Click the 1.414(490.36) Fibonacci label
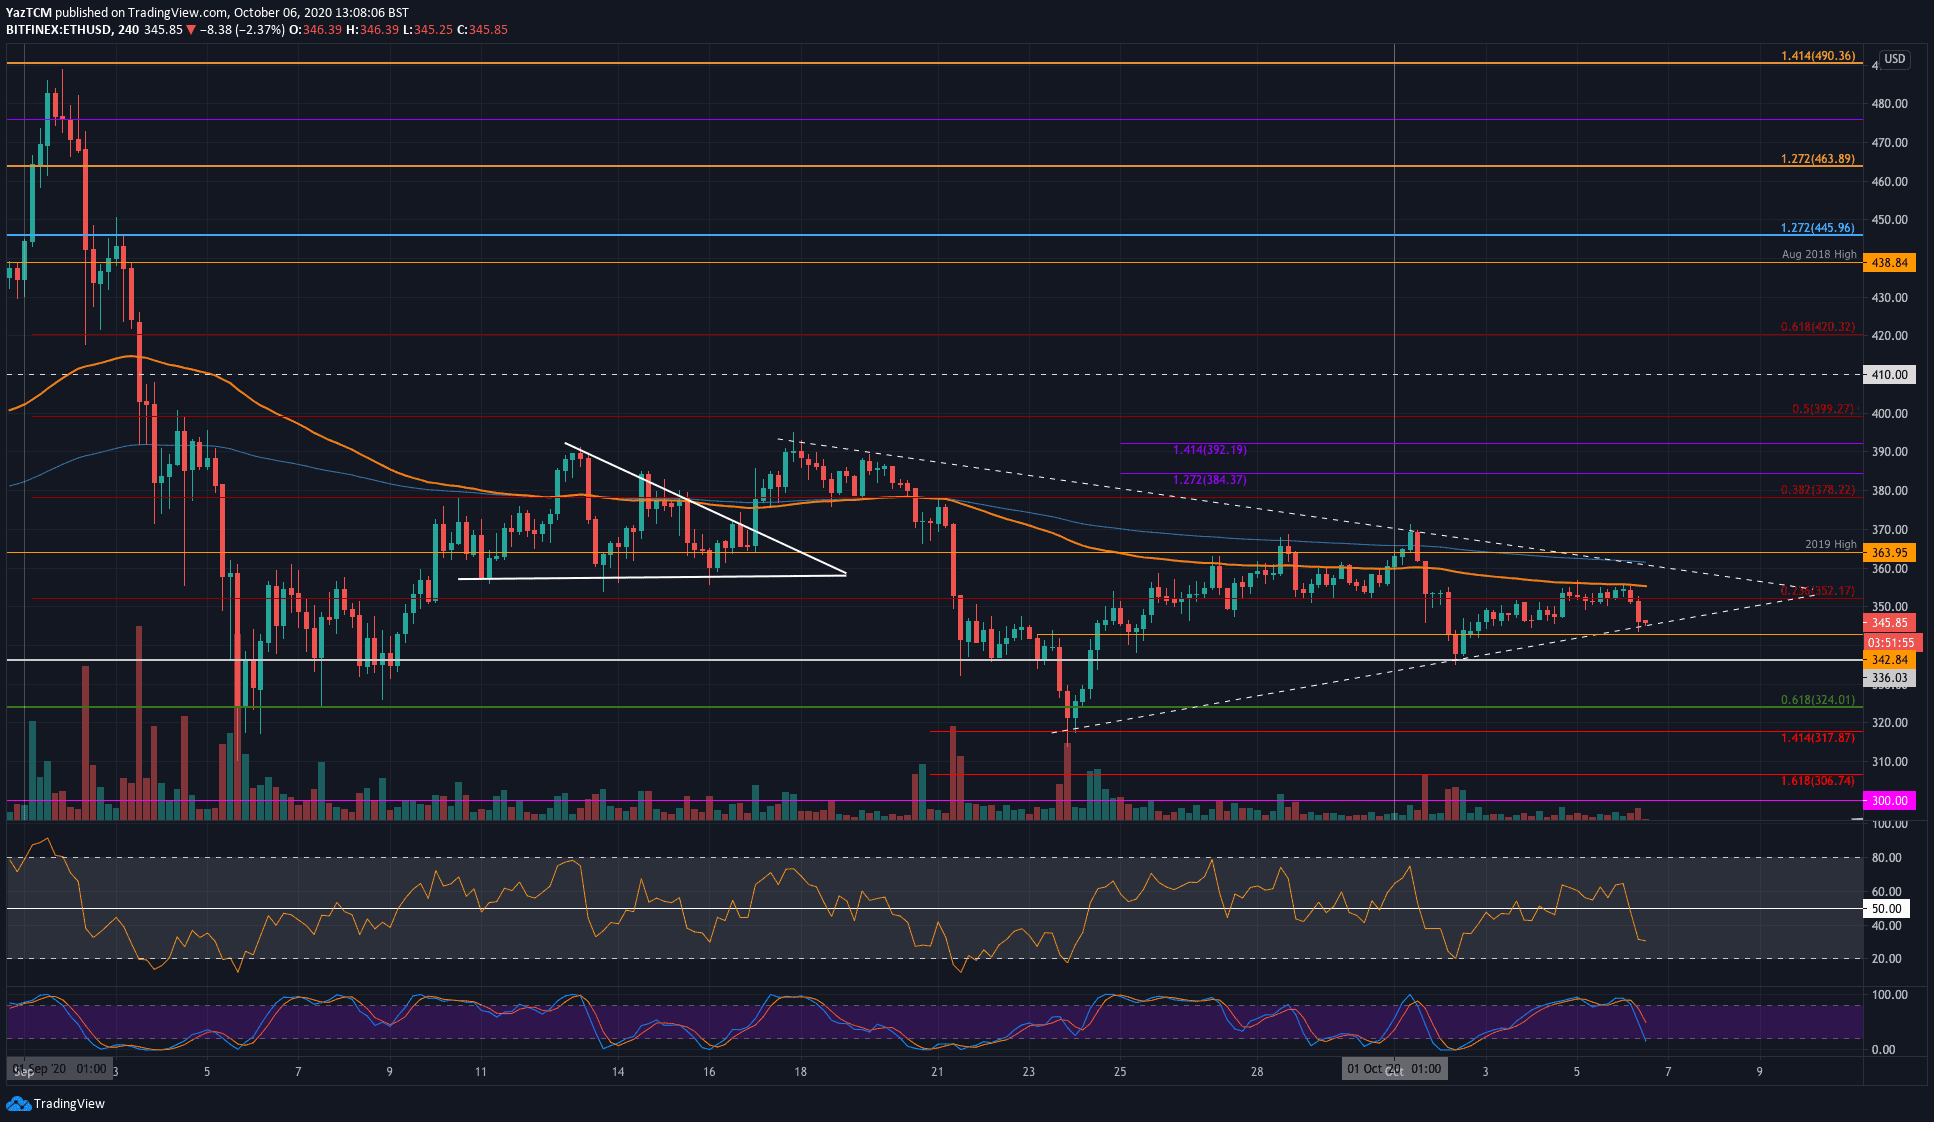The image size is (1934, 1122). tap(1817, 56)
